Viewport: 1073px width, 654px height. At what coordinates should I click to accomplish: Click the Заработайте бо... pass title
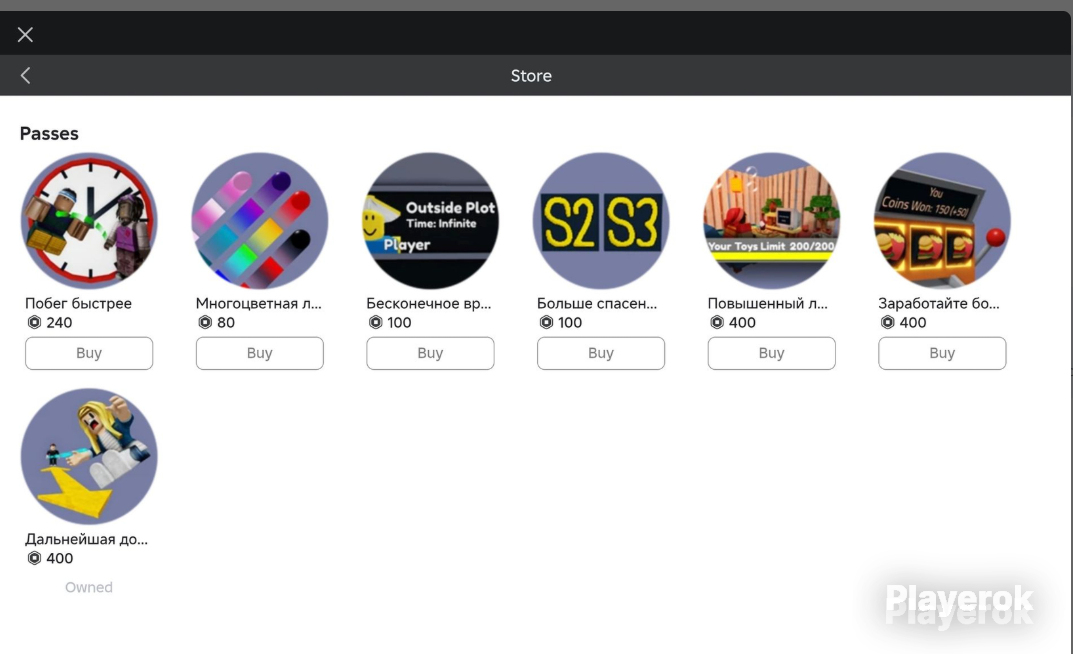click(x=939, y=303)
